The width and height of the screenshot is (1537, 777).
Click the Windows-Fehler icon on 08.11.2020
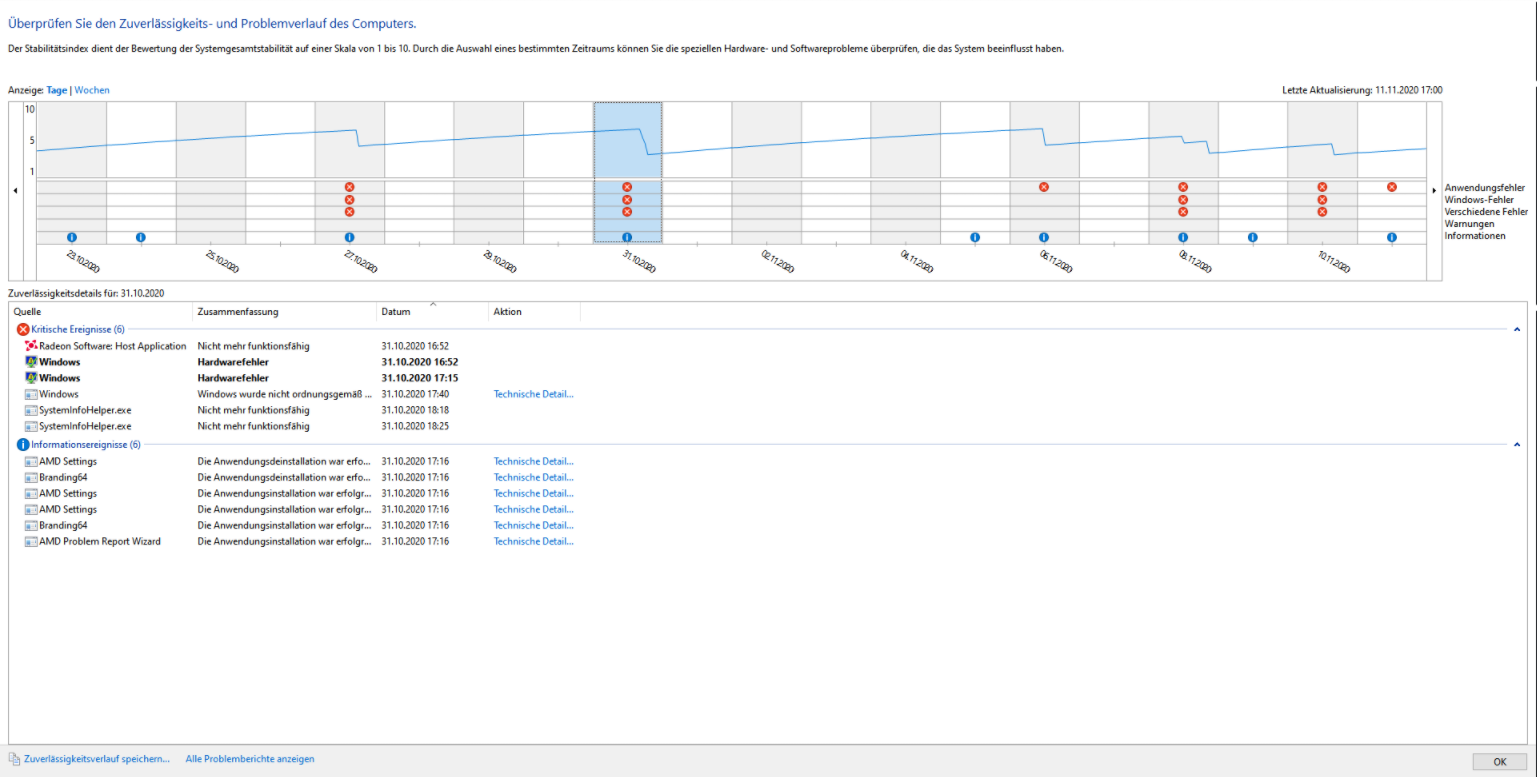1183,200
